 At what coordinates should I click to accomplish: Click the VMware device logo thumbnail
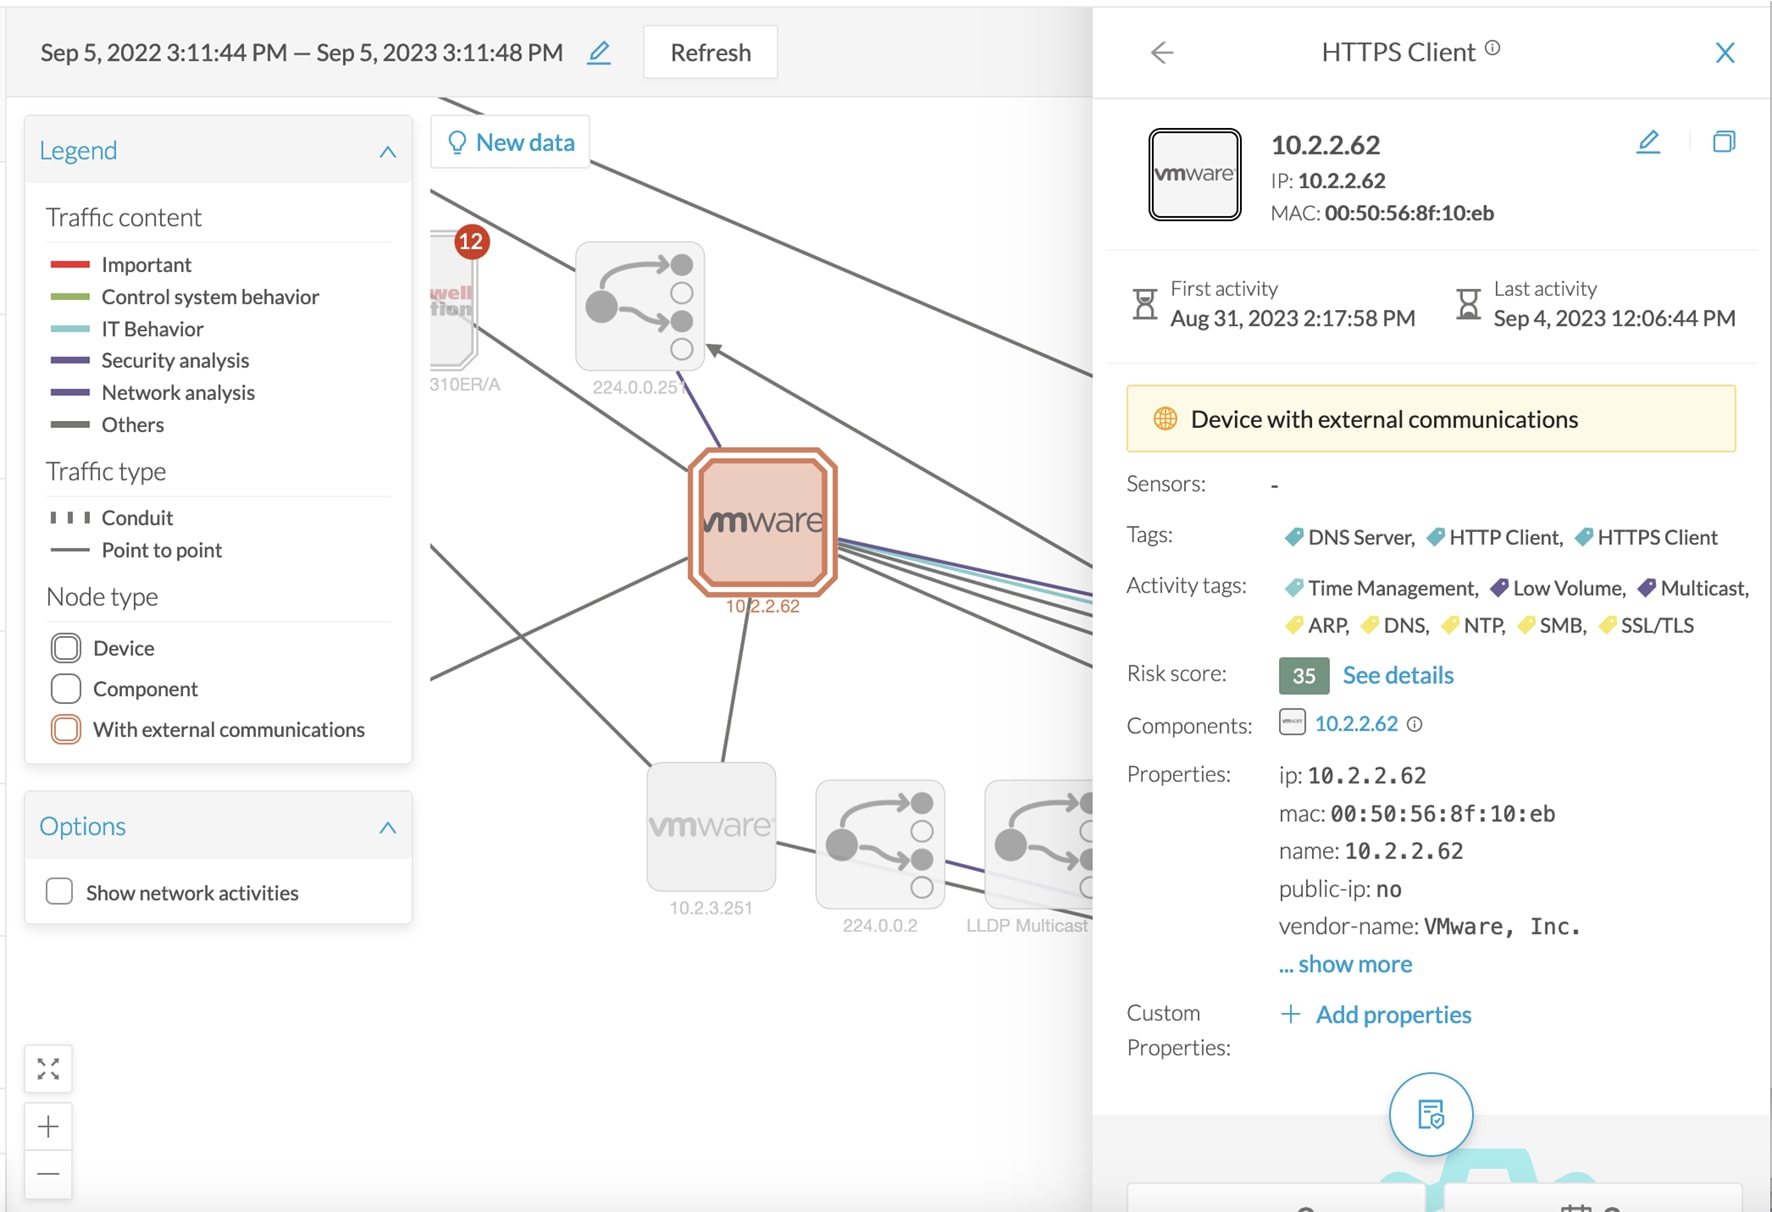pos(1194,174)
